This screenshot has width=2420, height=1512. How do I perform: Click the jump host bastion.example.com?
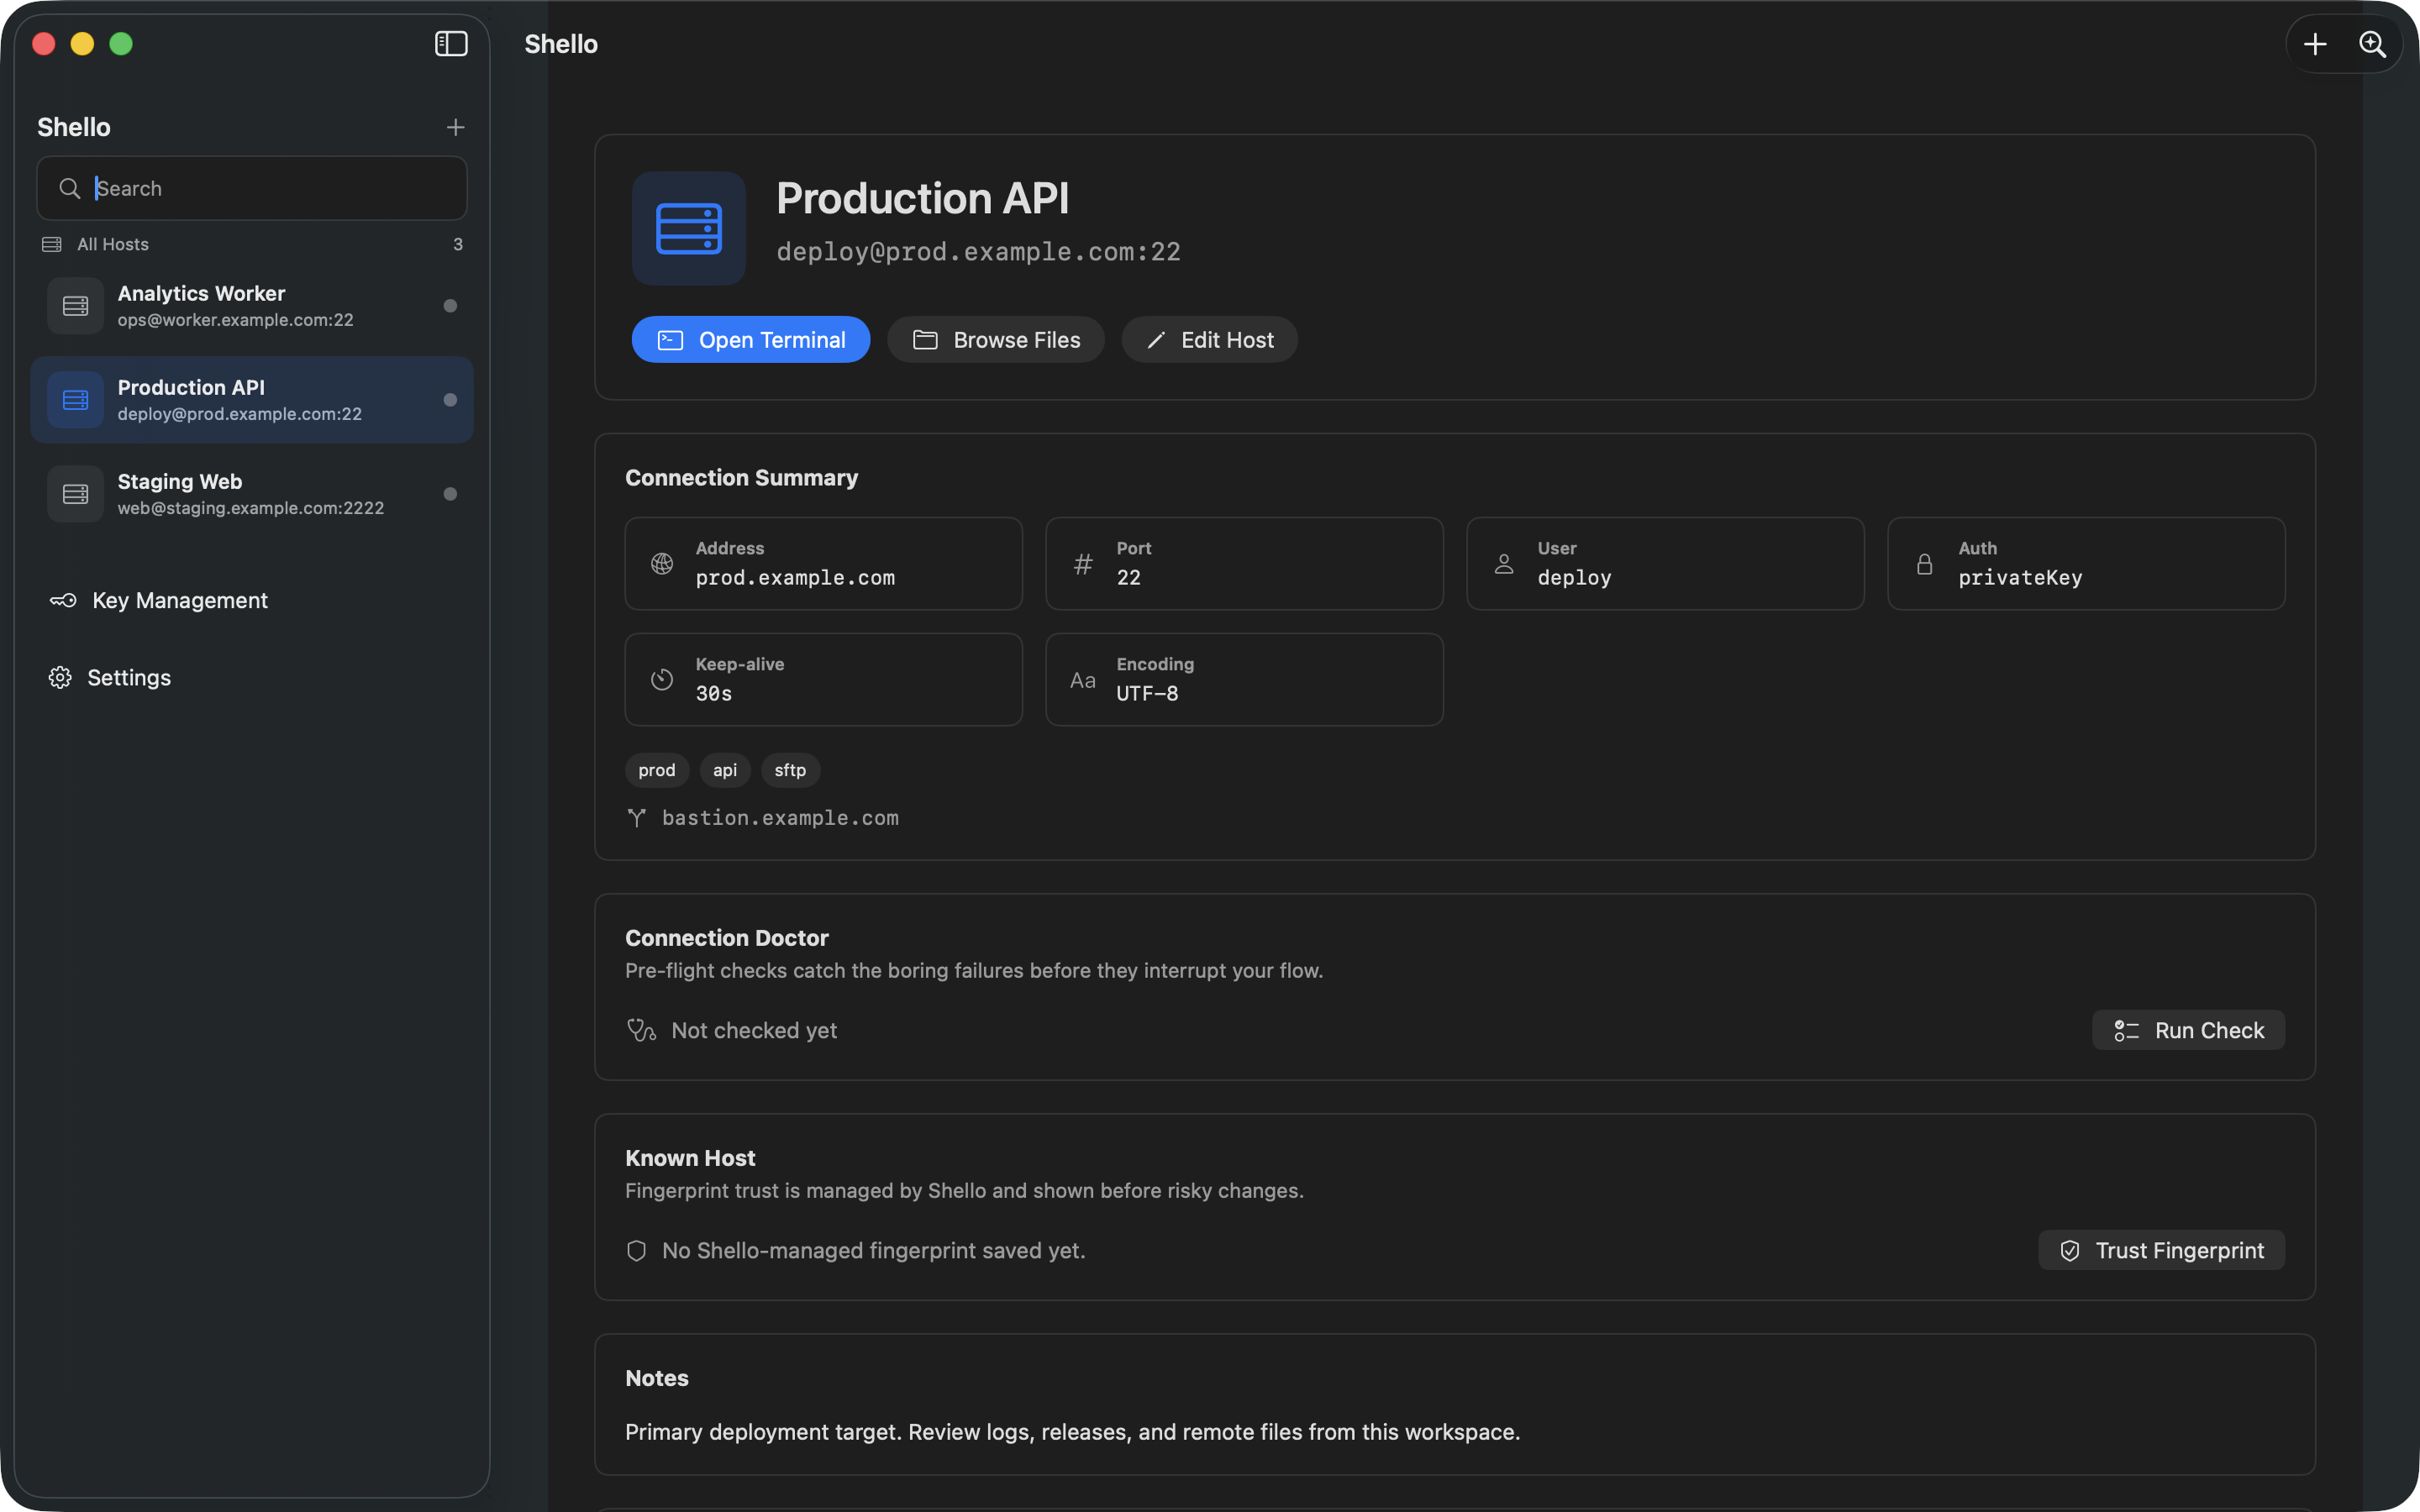pos(780,818)
